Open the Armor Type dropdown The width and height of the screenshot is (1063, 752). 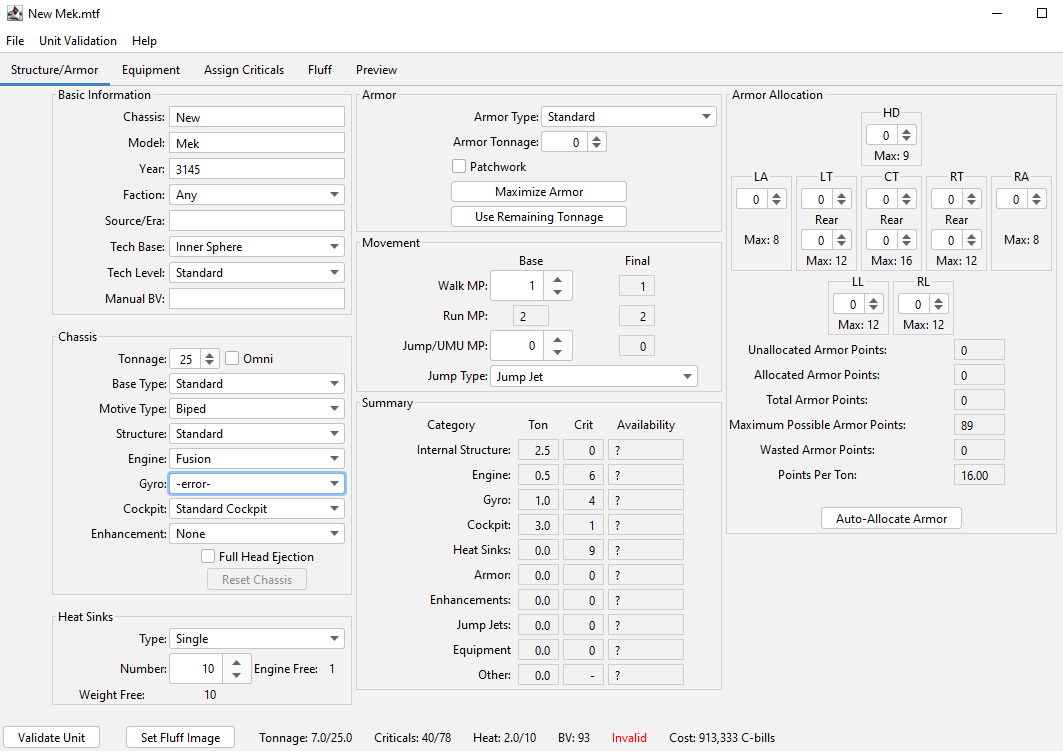coord(628,116)
